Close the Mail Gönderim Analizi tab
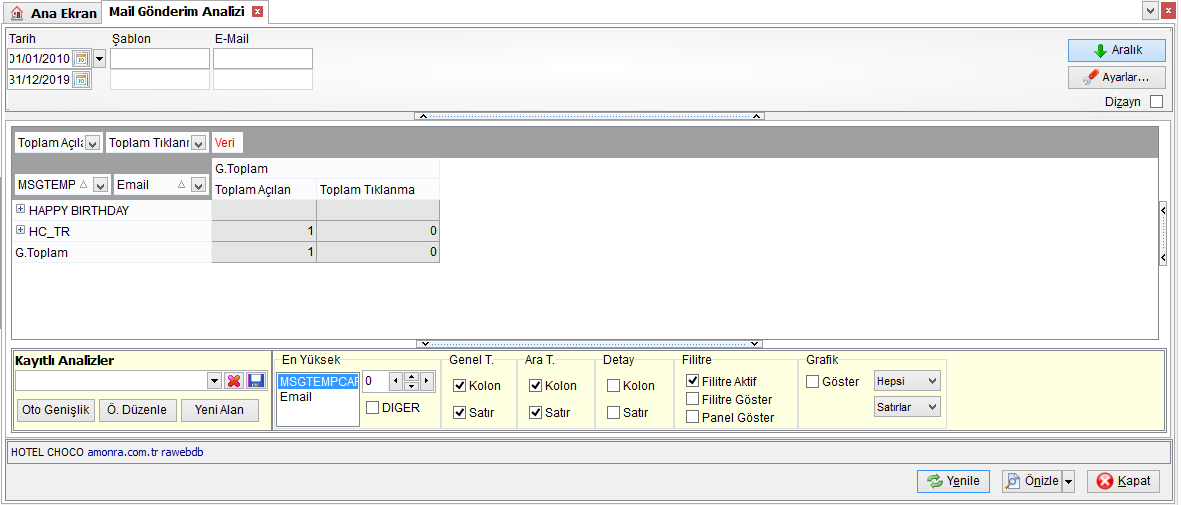The width and height of the screenshot is (1181, 505). coord(258,11)
